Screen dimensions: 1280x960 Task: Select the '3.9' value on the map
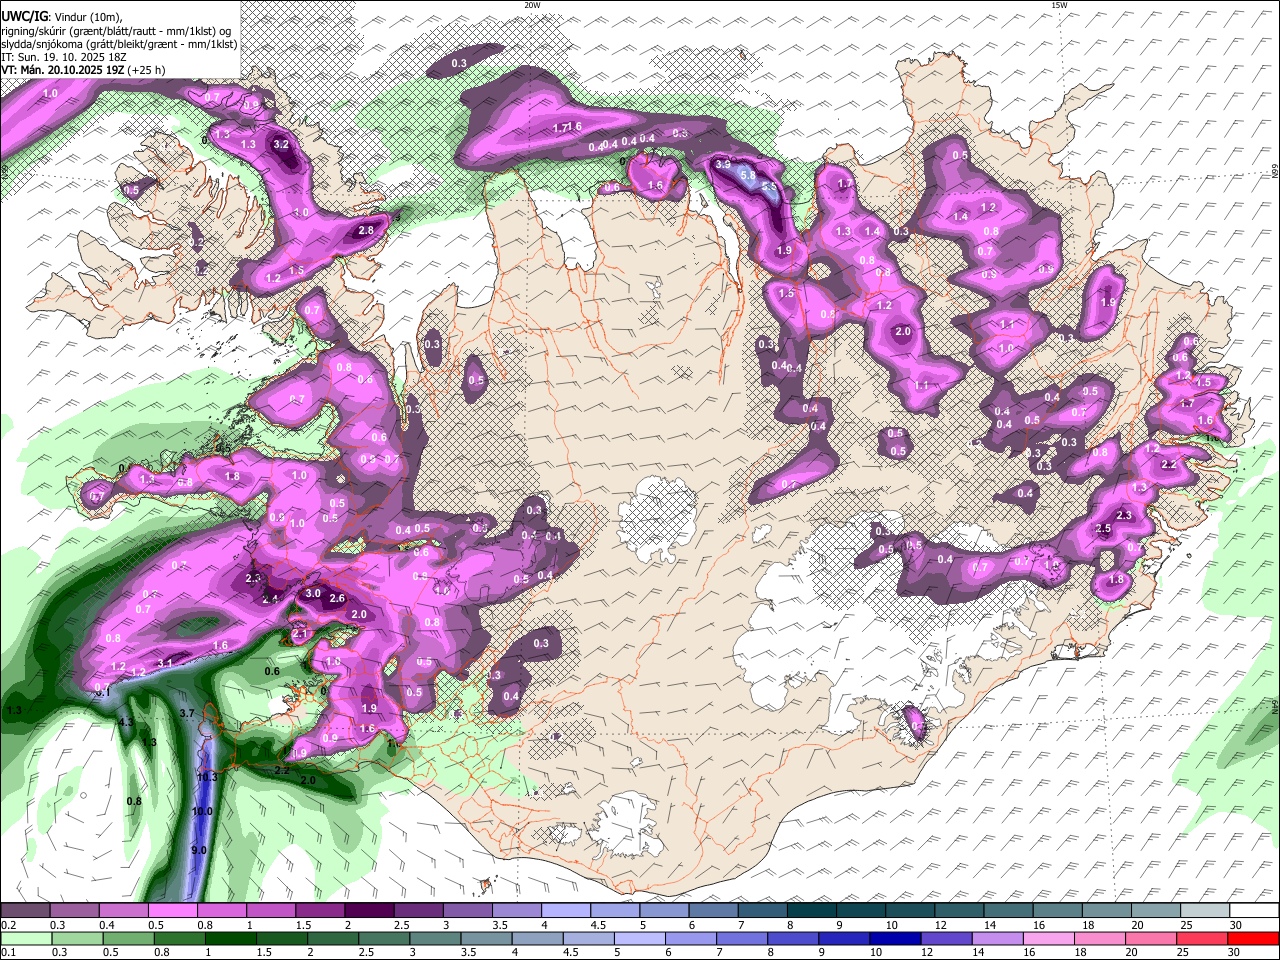coord(723,164)
